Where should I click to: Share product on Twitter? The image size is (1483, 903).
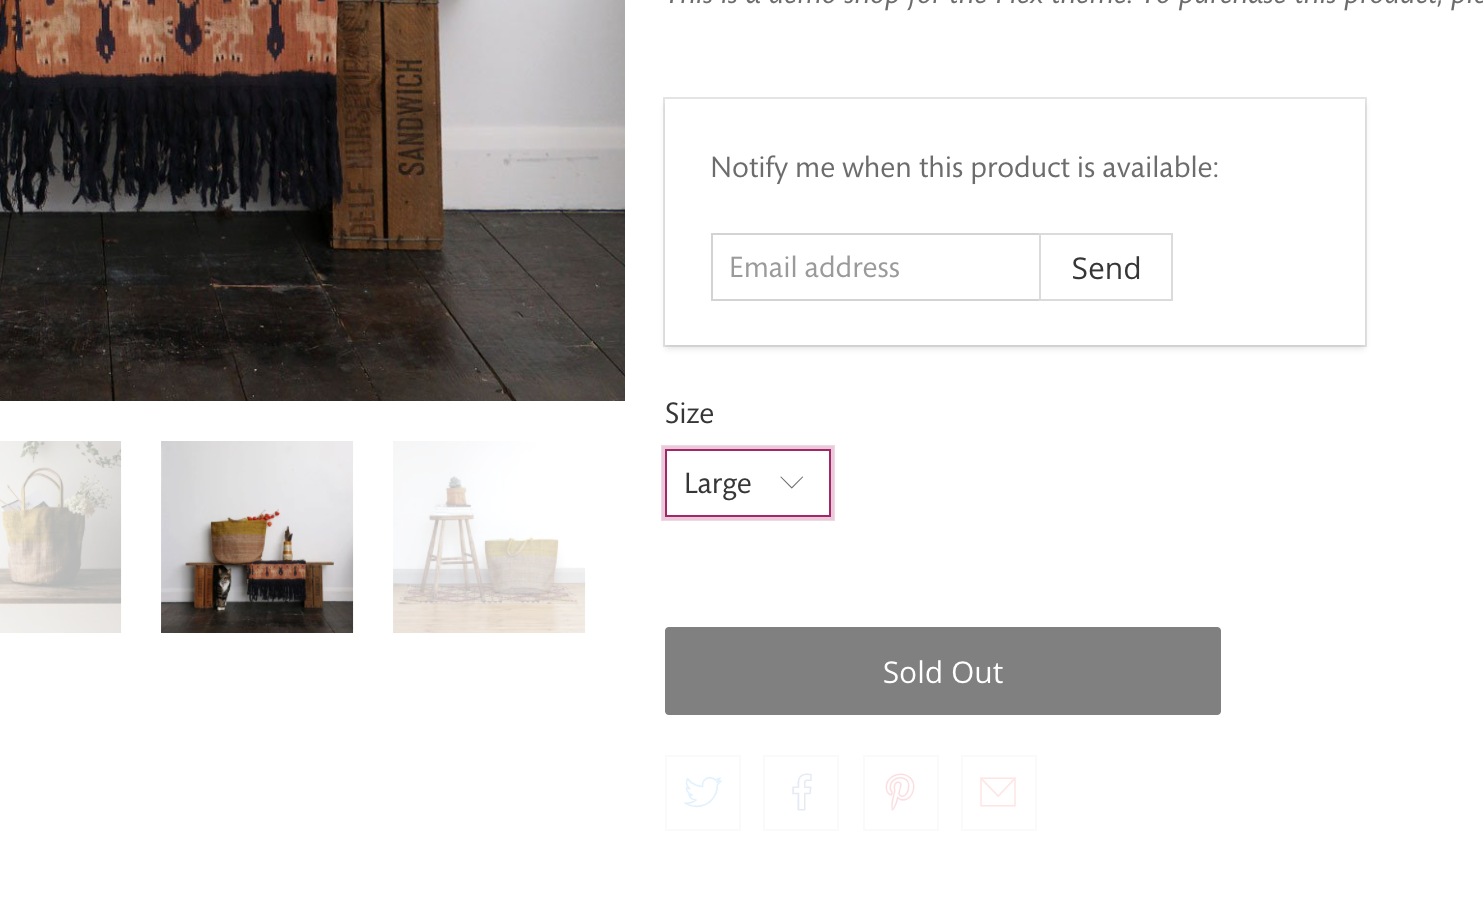(x=703, y=793)
